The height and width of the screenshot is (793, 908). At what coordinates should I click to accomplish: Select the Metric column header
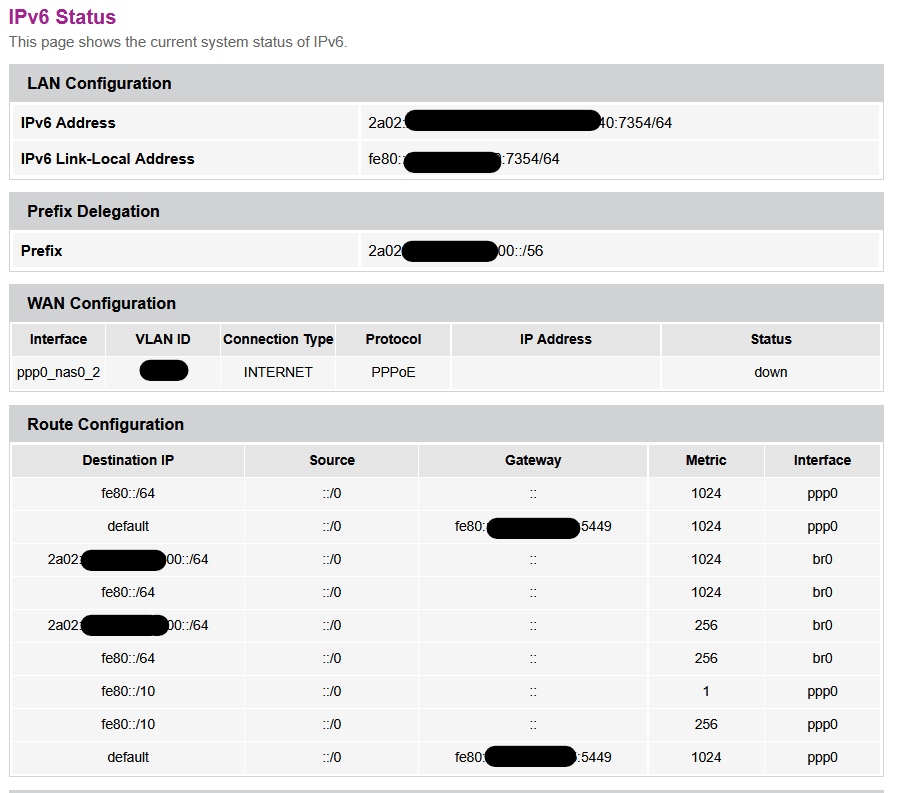(x=706, y=460)
